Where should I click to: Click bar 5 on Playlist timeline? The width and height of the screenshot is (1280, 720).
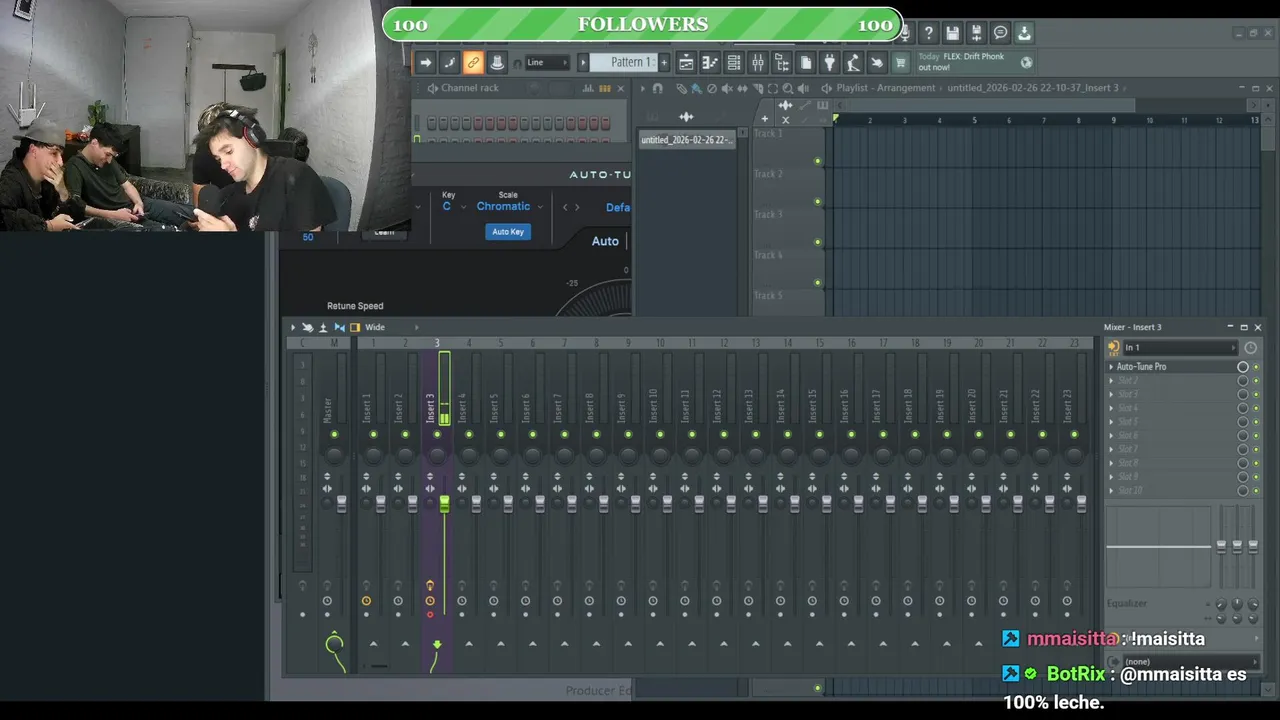click(x=975, y=121)
